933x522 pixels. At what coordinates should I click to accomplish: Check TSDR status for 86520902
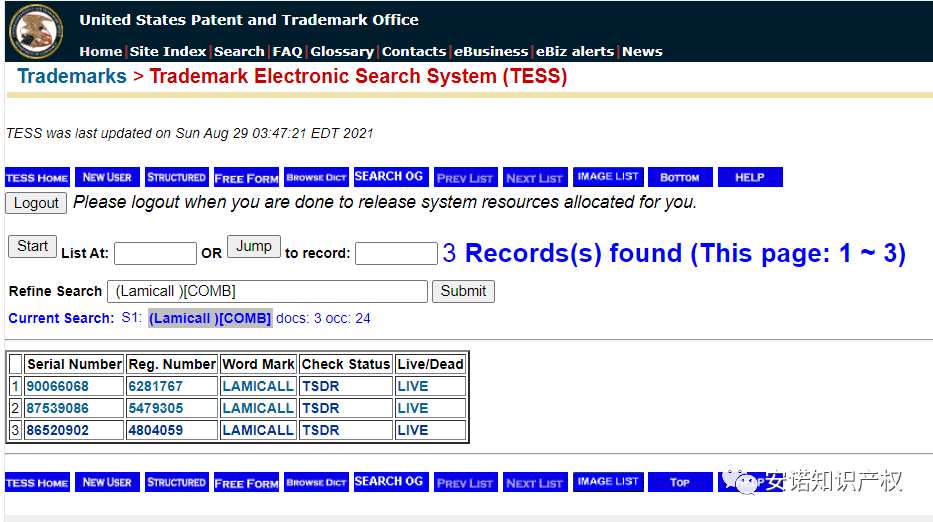click(x=320, y=430)
